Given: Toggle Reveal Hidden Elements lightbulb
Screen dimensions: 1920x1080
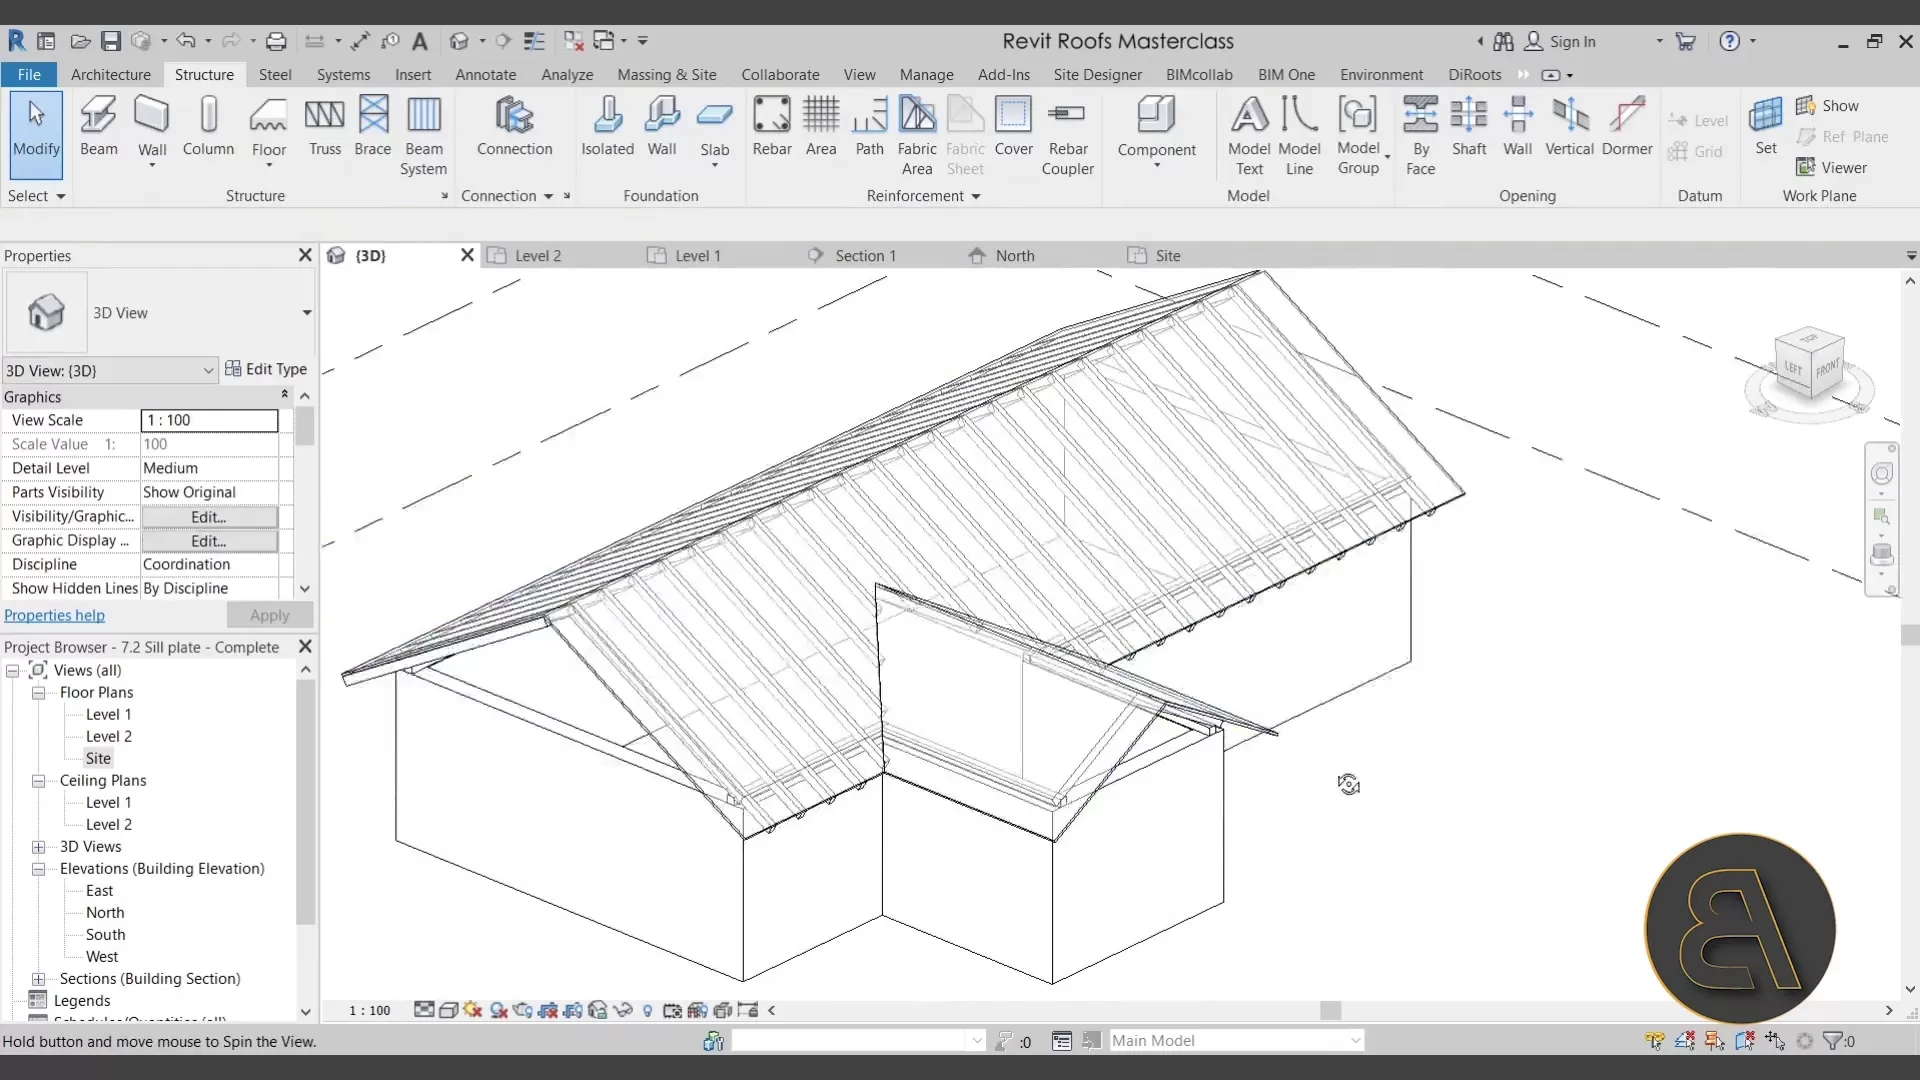Looking at the screenshot, I should click(x=647, y=1010).
